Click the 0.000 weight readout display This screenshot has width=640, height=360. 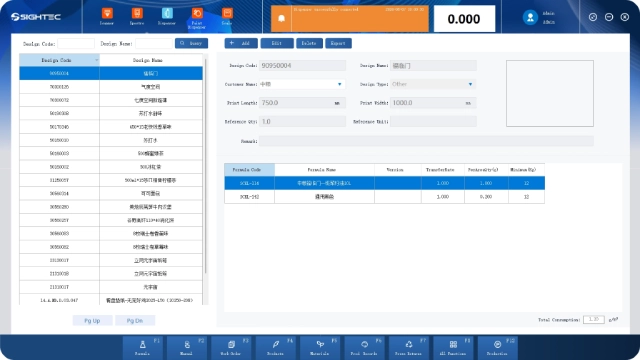tap(464, 19)
